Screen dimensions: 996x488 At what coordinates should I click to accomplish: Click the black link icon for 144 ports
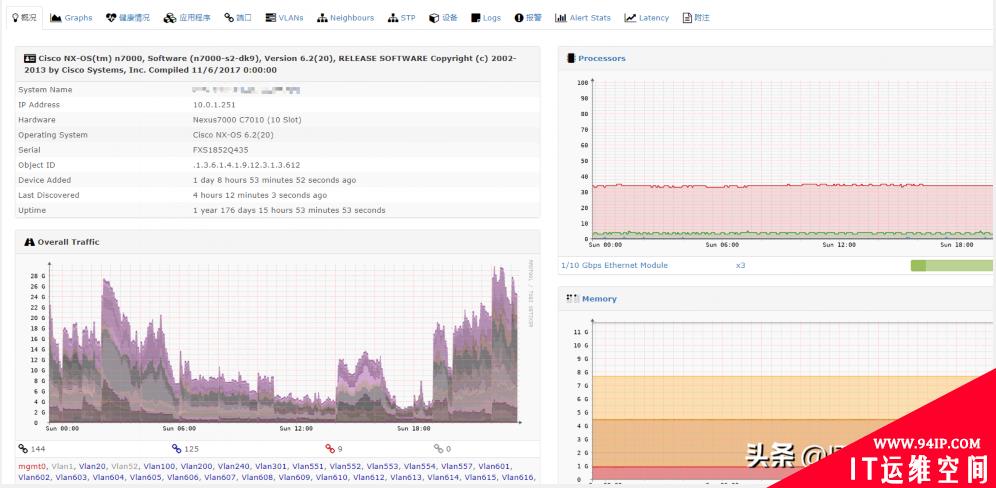tap(23, 449)
